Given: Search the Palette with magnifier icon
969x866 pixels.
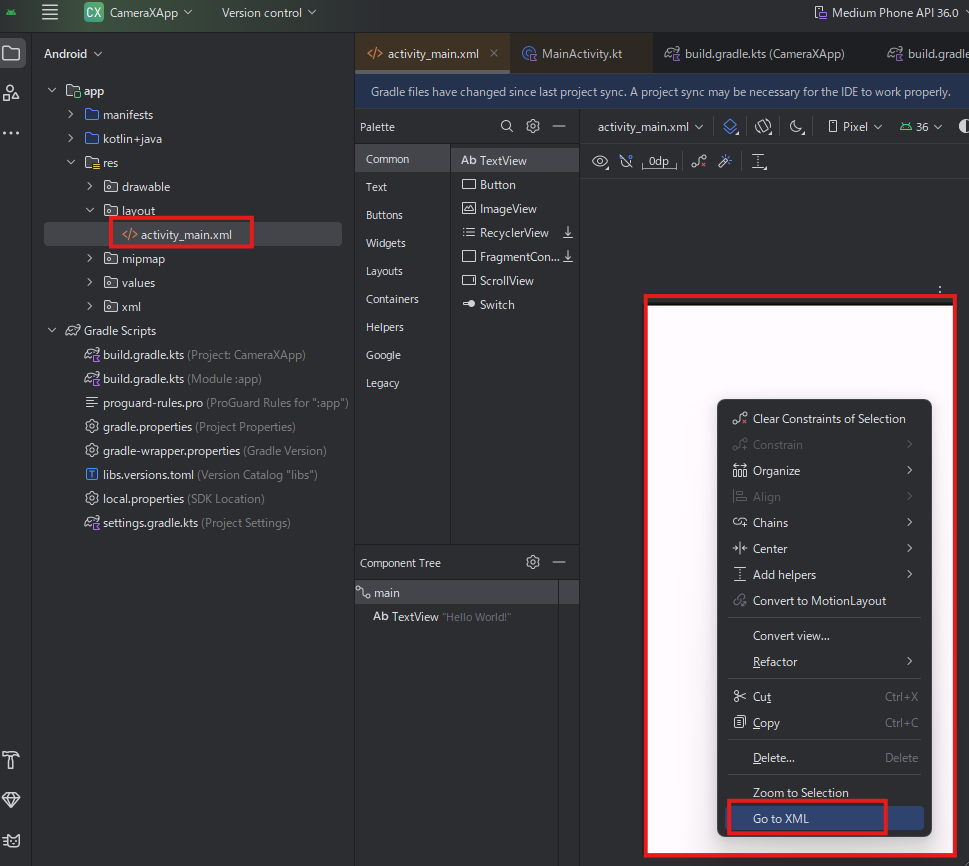Looking at the screenshot, I should tap(507, 127).
